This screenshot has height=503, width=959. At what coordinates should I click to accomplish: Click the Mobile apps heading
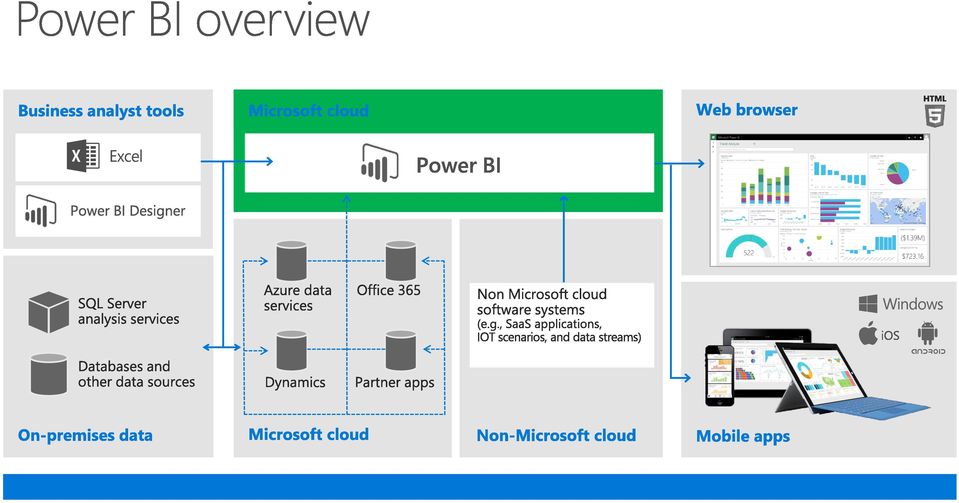point(742,436)
